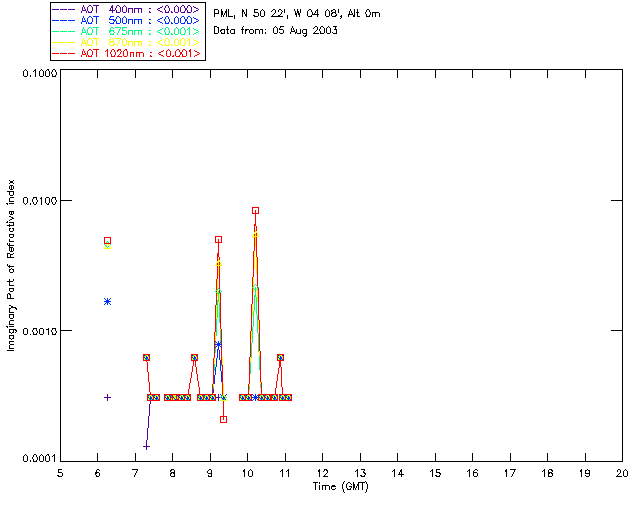Click the y-axis label 0.0010
The height and width of the screenshot is (512, 640).
[x=40, y=331]
